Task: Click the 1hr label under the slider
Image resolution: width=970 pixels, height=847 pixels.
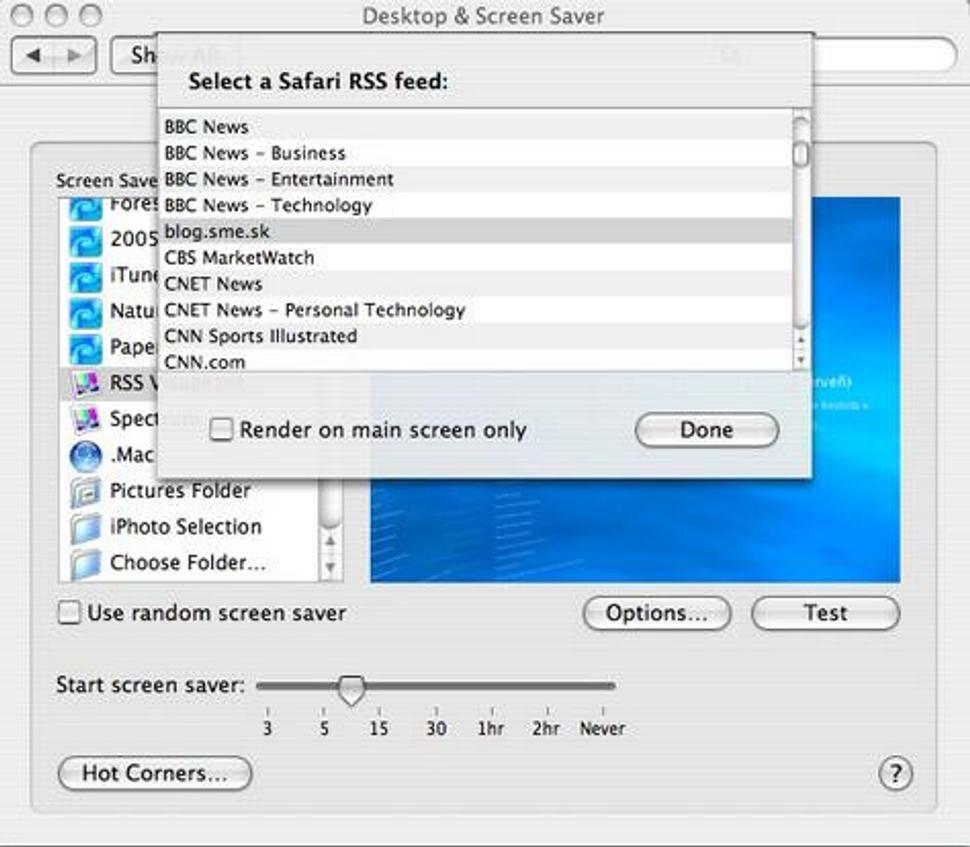Action: pyautogui.click(x=491, y=728)
